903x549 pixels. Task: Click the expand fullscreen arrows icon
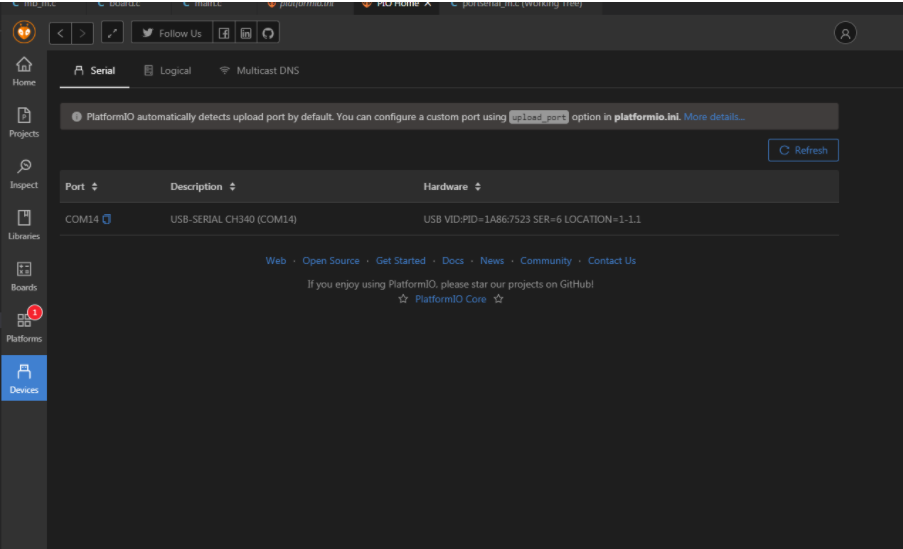point(112,33)
